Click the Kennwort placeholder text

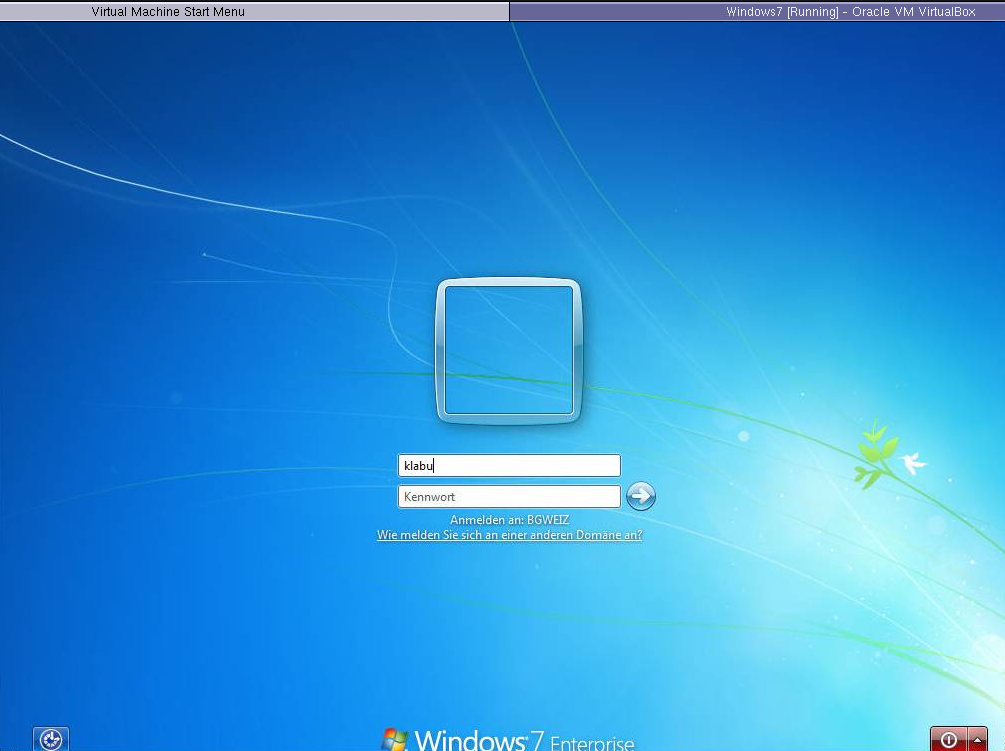(429, 497)
